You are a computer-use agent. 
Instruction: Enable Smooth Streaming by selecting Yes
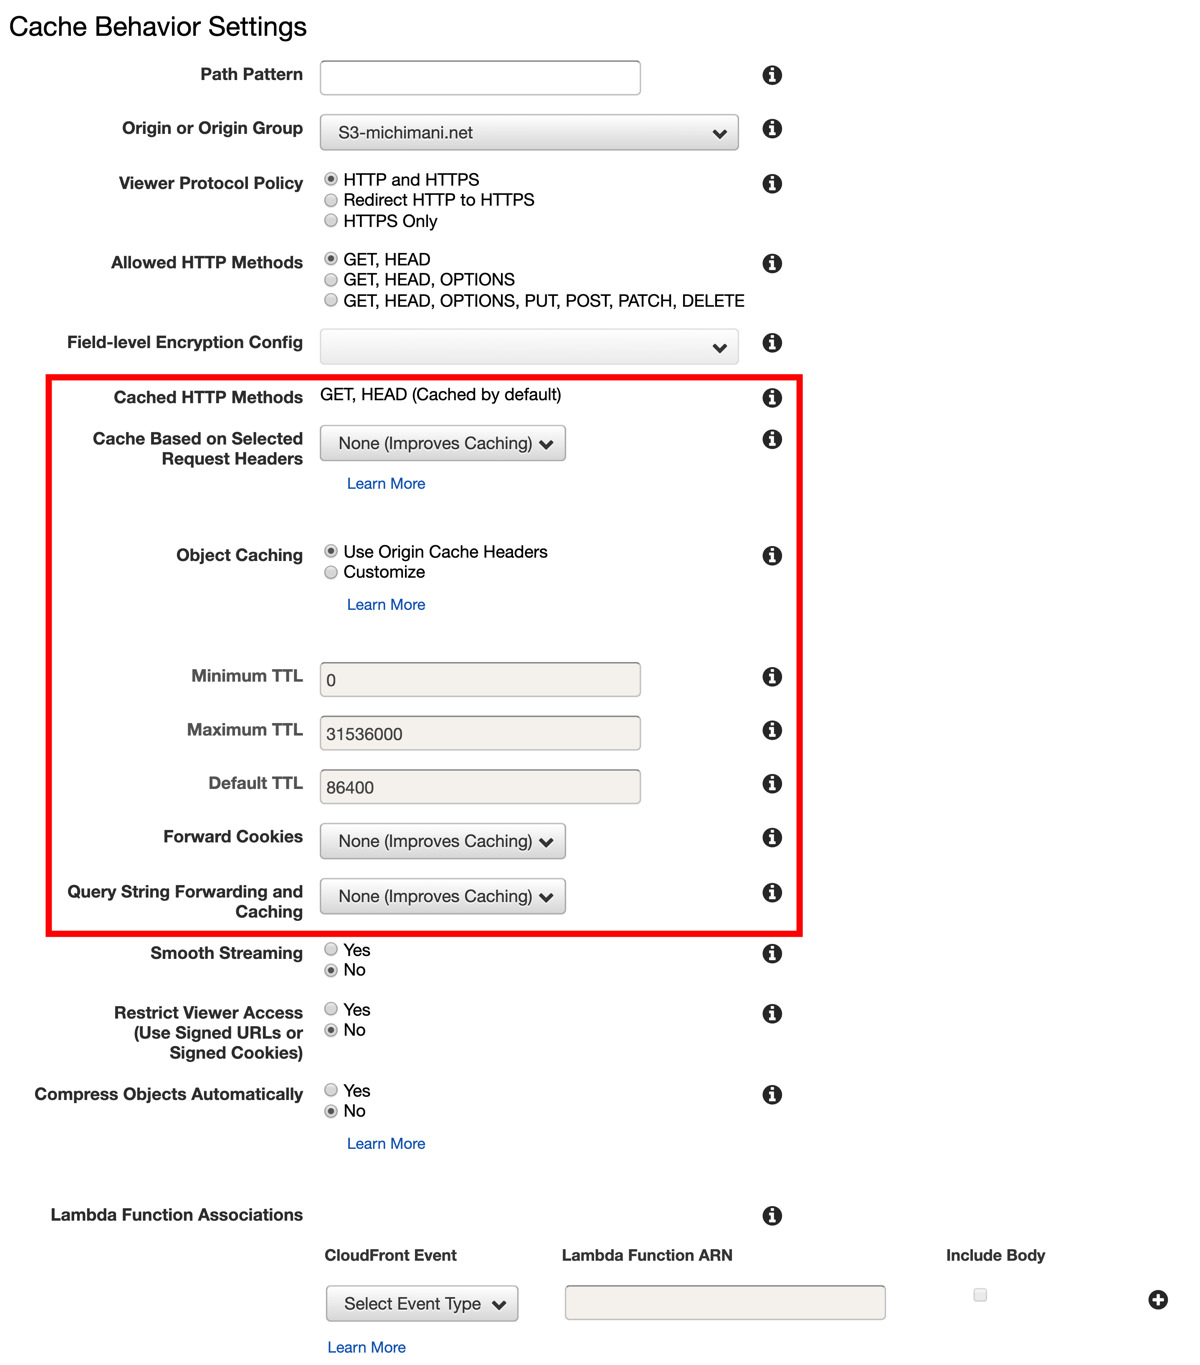(331, 949)
